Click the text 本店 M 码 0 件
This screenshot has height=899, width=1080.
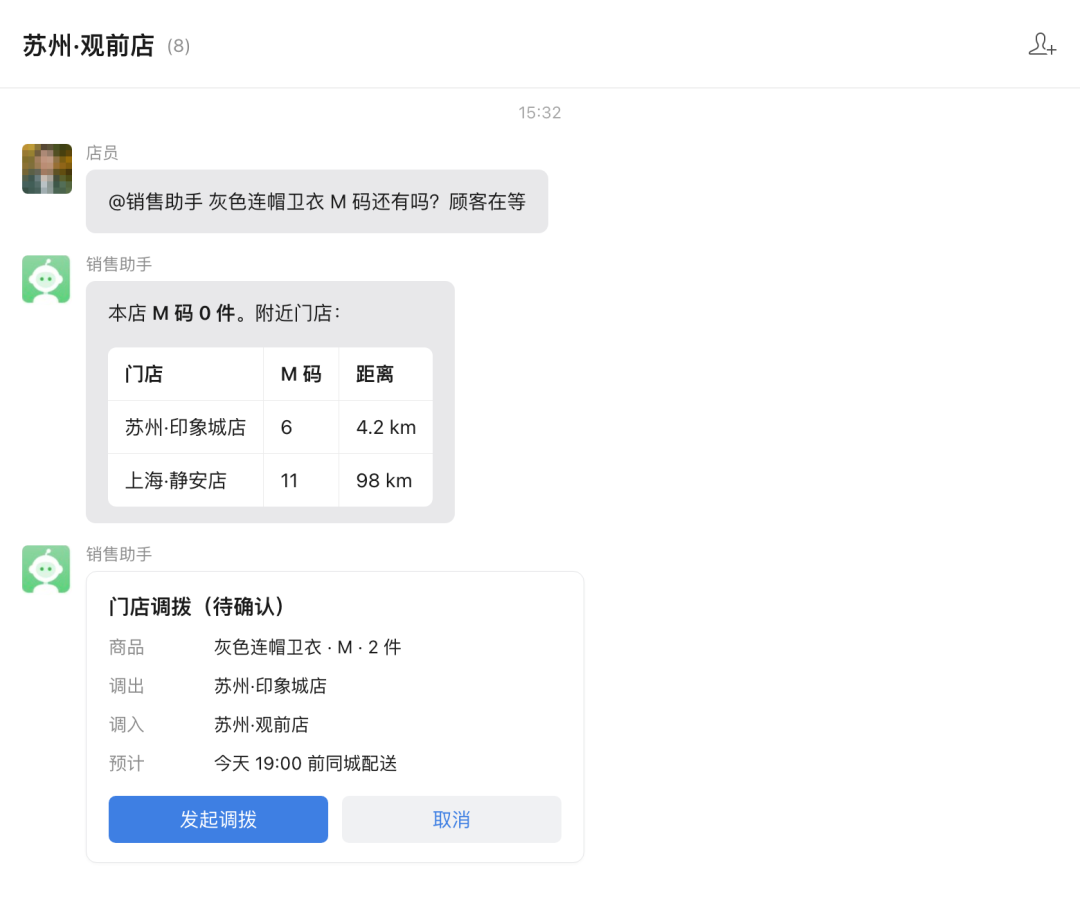click(x=172, y=313)
